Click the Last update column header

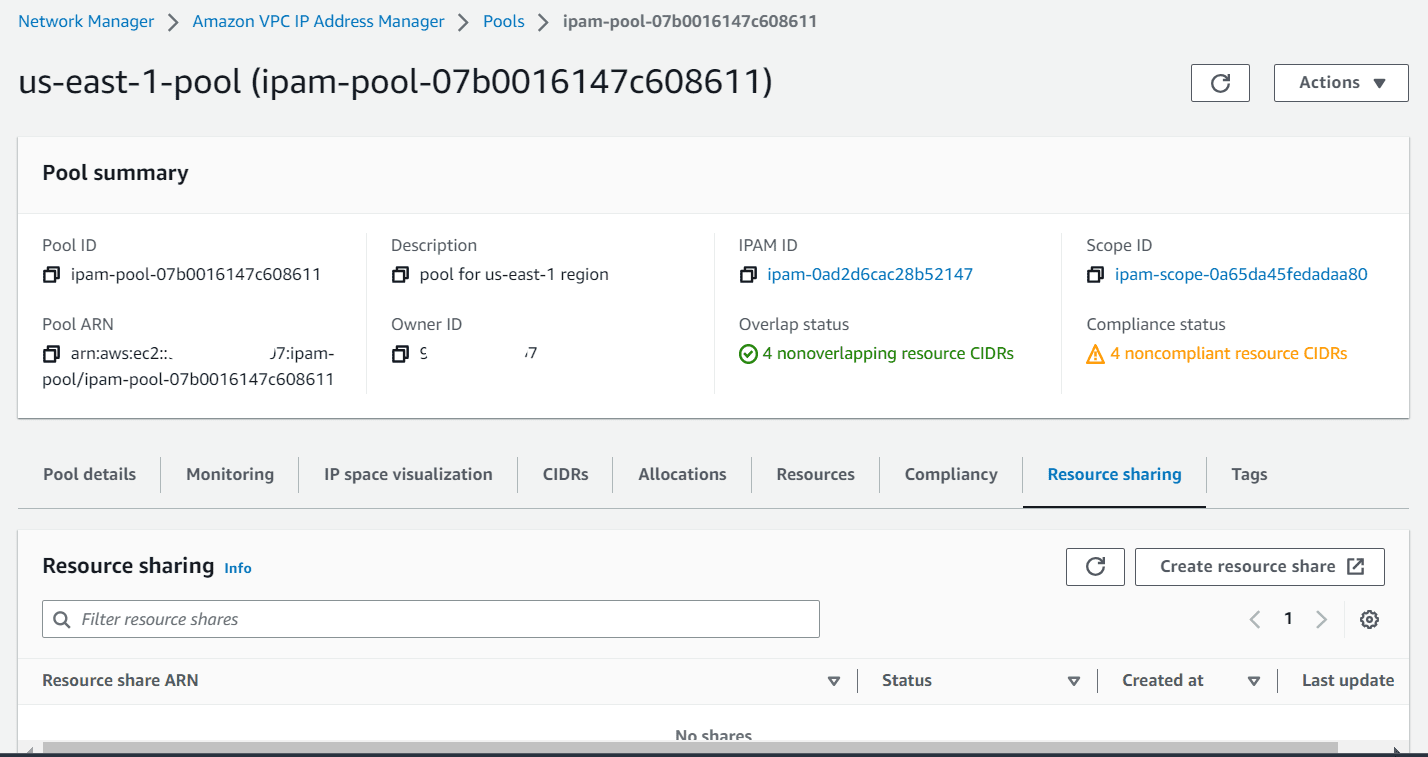pos(1347,681)
